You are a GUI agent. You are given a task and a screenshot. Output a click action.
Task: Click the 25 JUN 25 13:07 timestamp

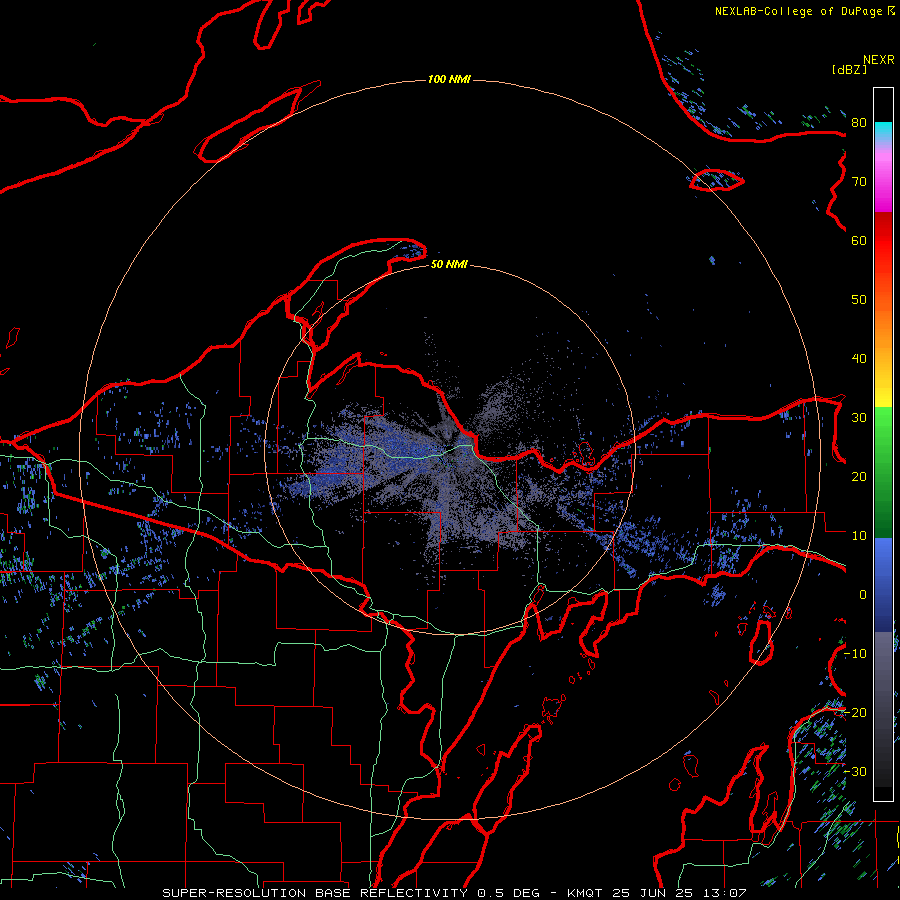pyautogui.click(x=679, y=893)
